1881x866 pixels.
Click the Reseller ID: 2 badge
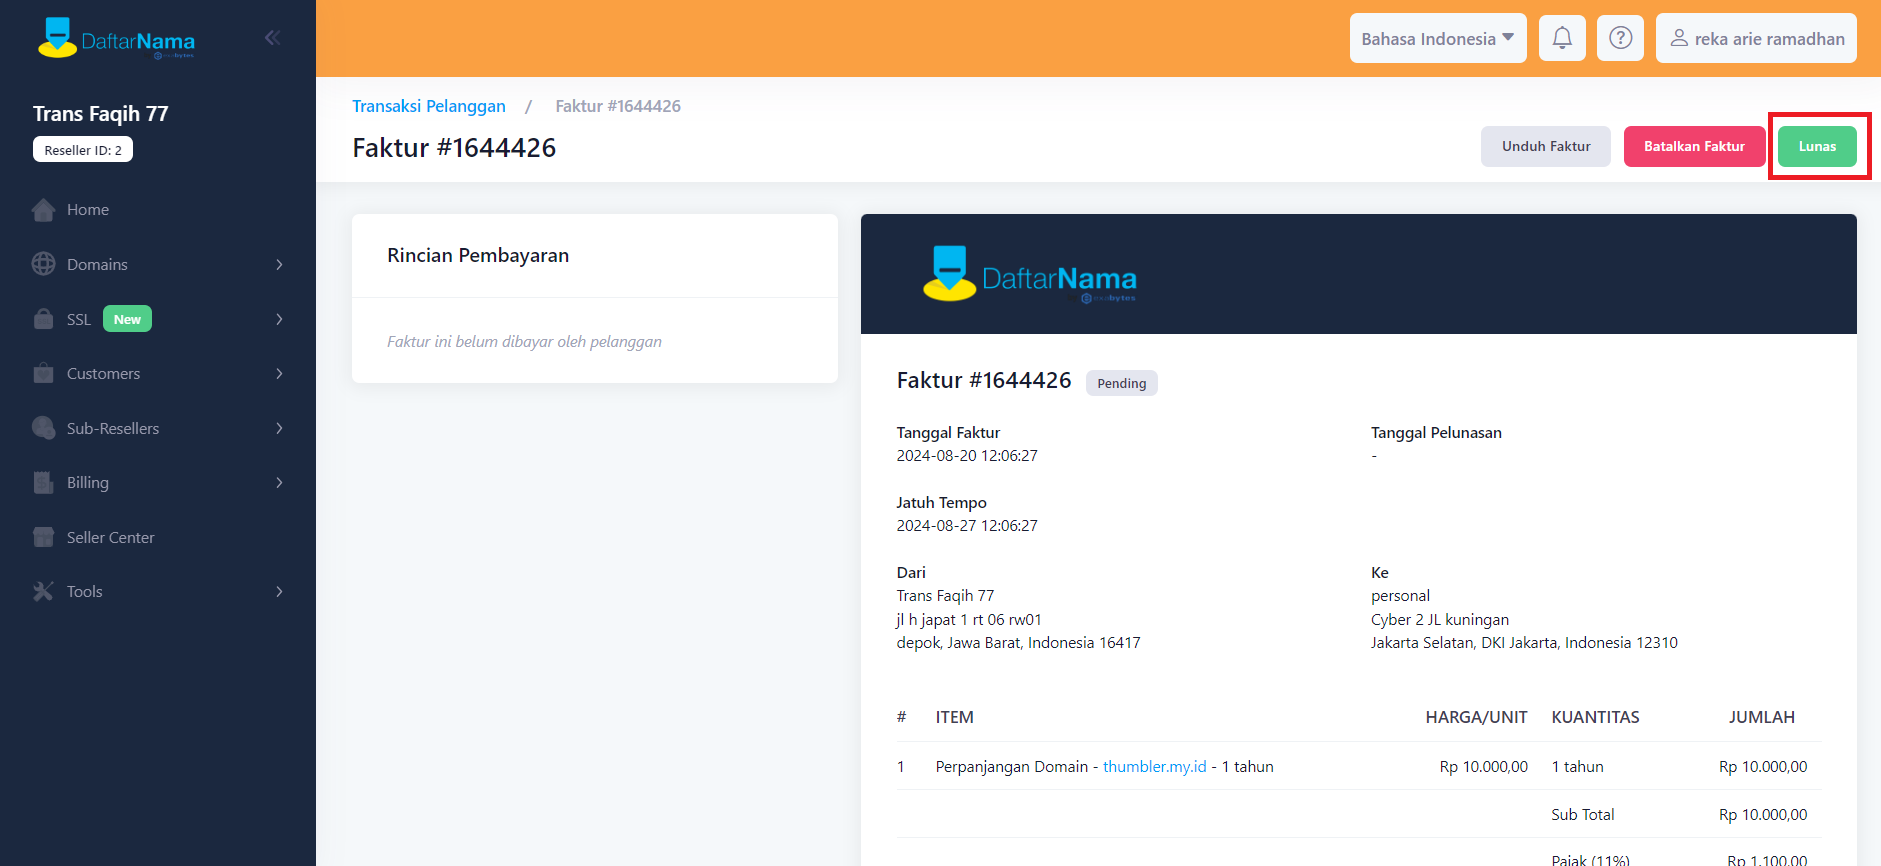point(83,150)
